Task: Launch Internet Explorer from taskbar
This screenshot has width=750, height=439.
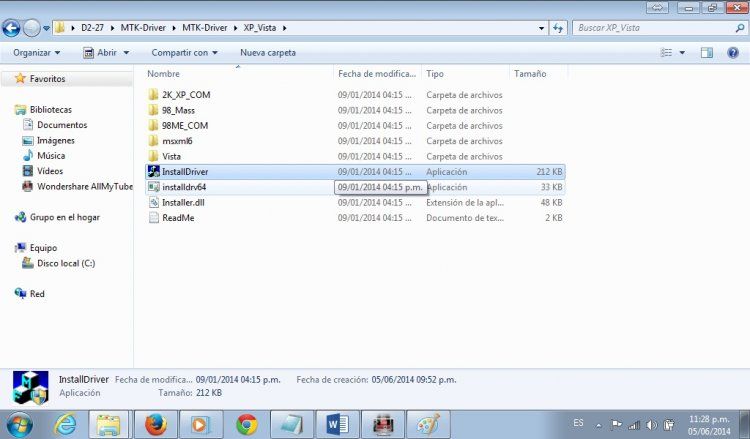Action: click(65, 425)
